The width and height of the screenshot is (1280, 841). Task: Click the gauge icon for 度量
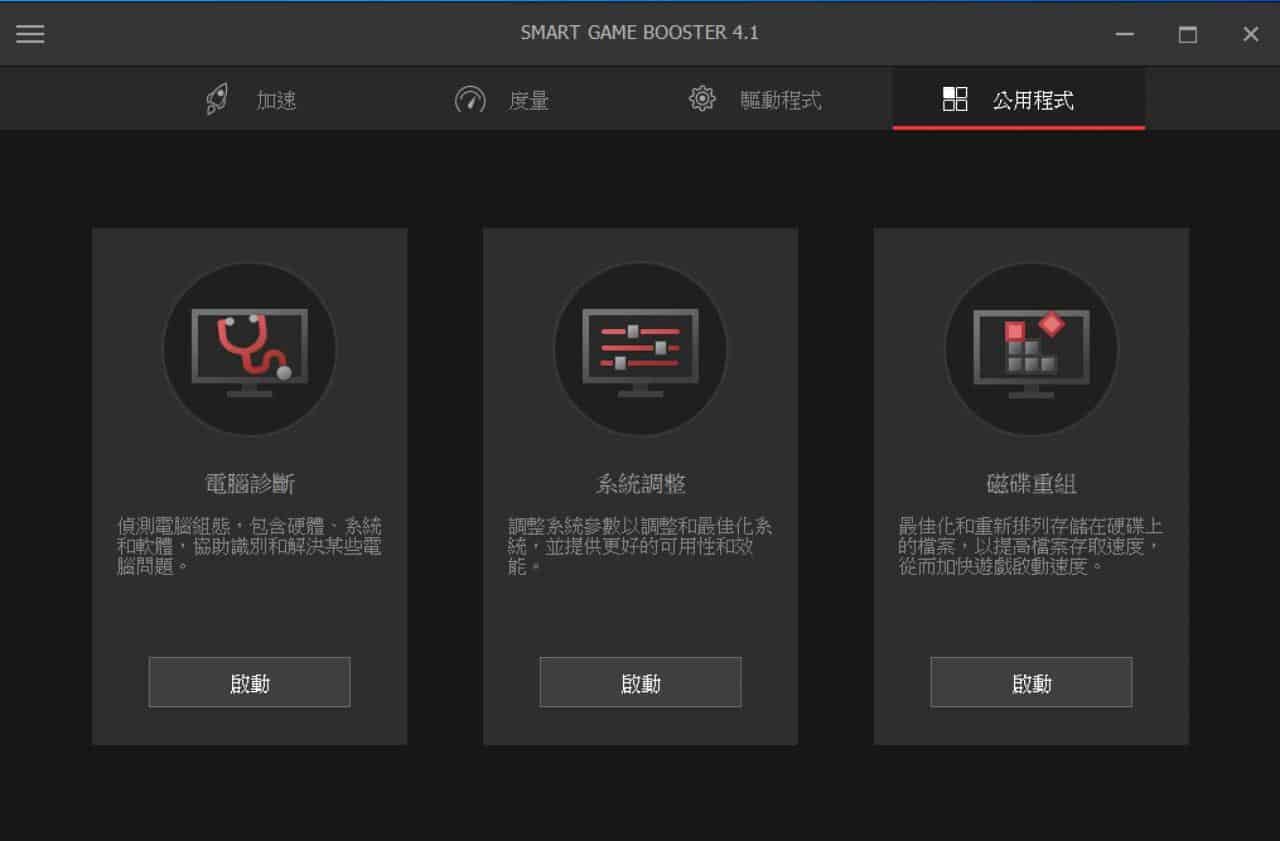pos(470,99)
